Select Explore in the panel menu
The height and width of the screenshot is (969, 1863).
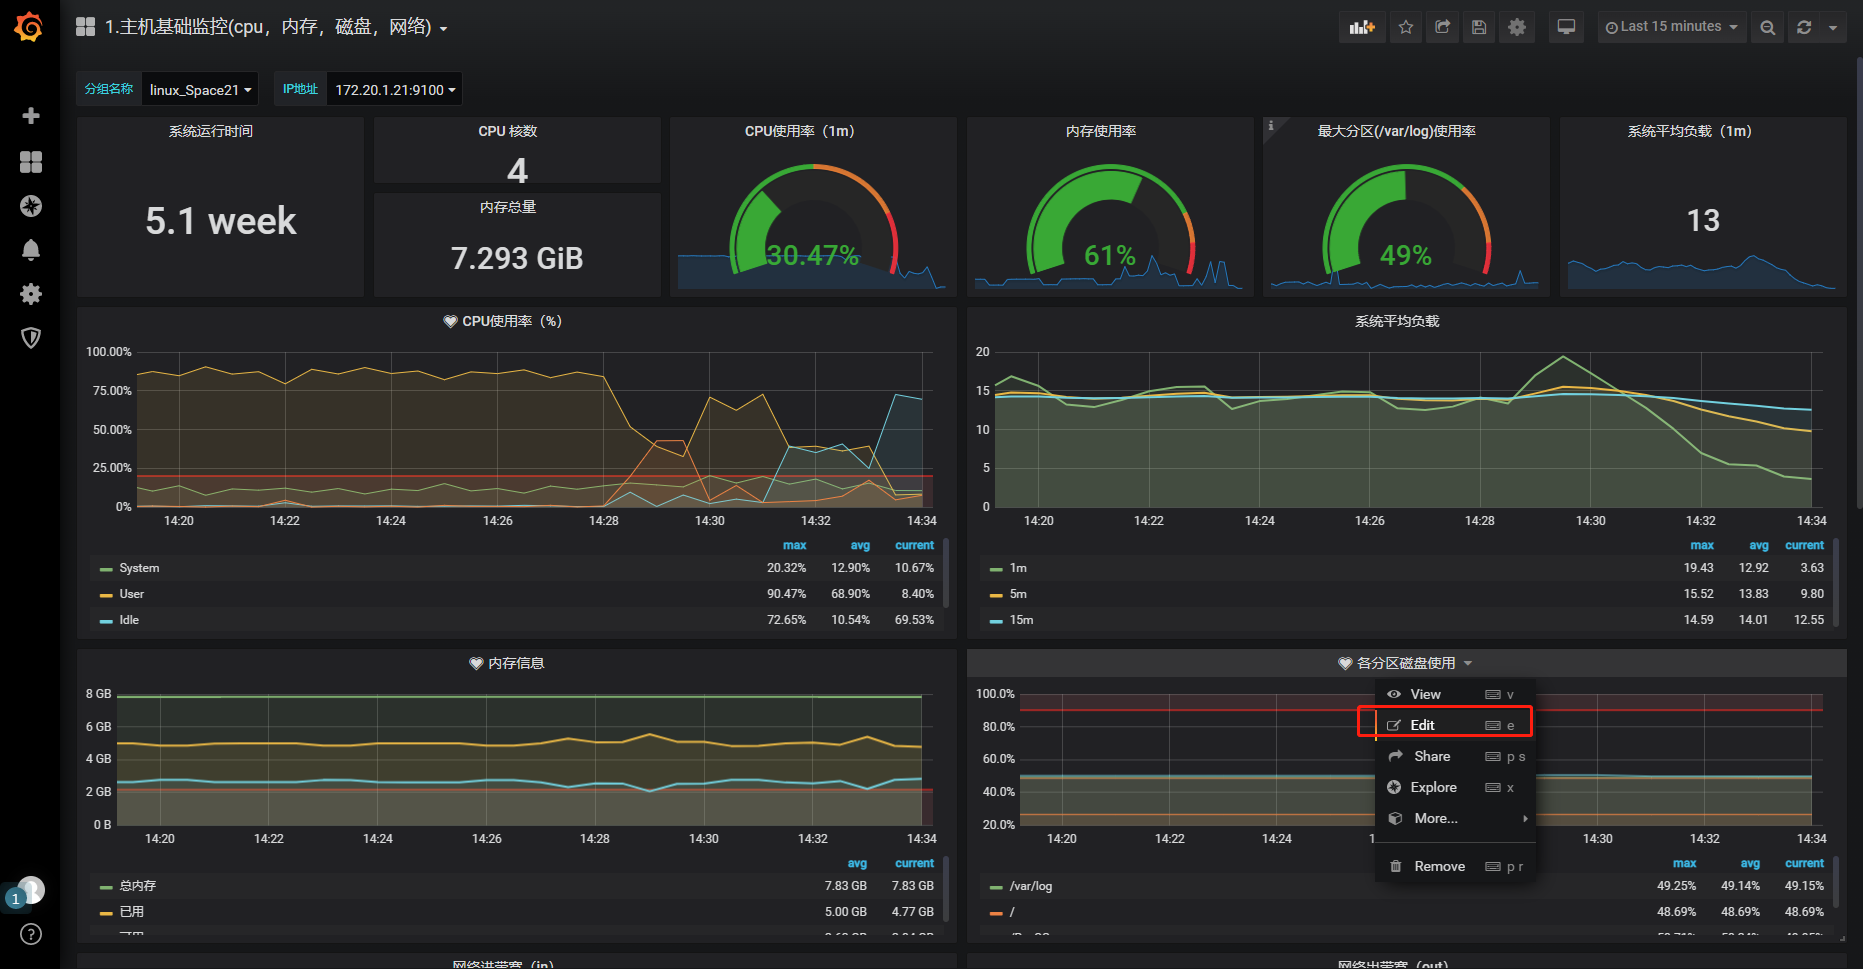pos(1455,787)
